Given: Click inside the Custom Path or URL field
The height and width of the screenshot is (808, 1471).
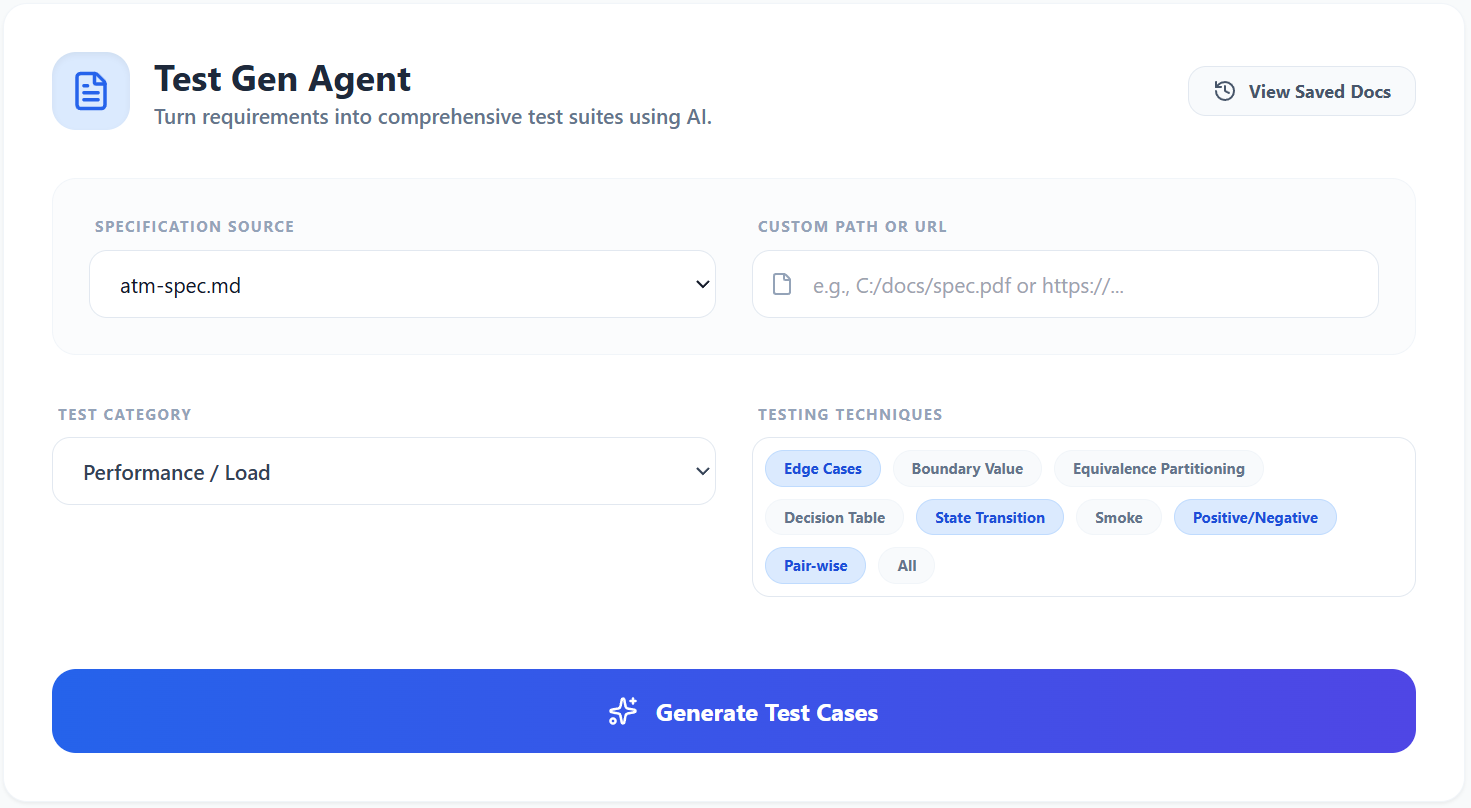Looking at the screenshot, I should click(1065, 284).
